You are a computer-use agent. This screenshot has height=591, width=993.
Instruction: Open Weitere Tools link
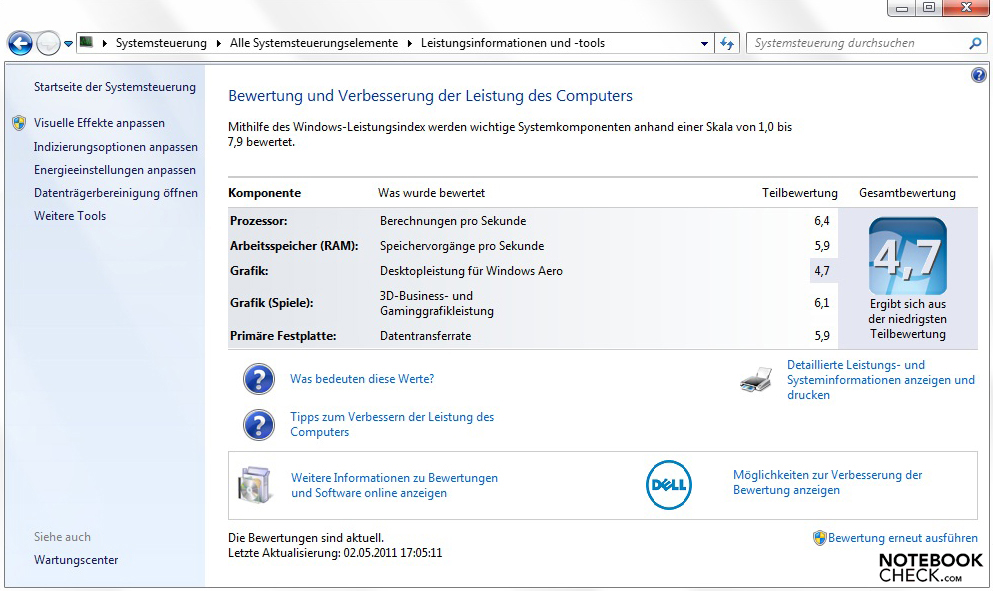(x=70, y=215)
